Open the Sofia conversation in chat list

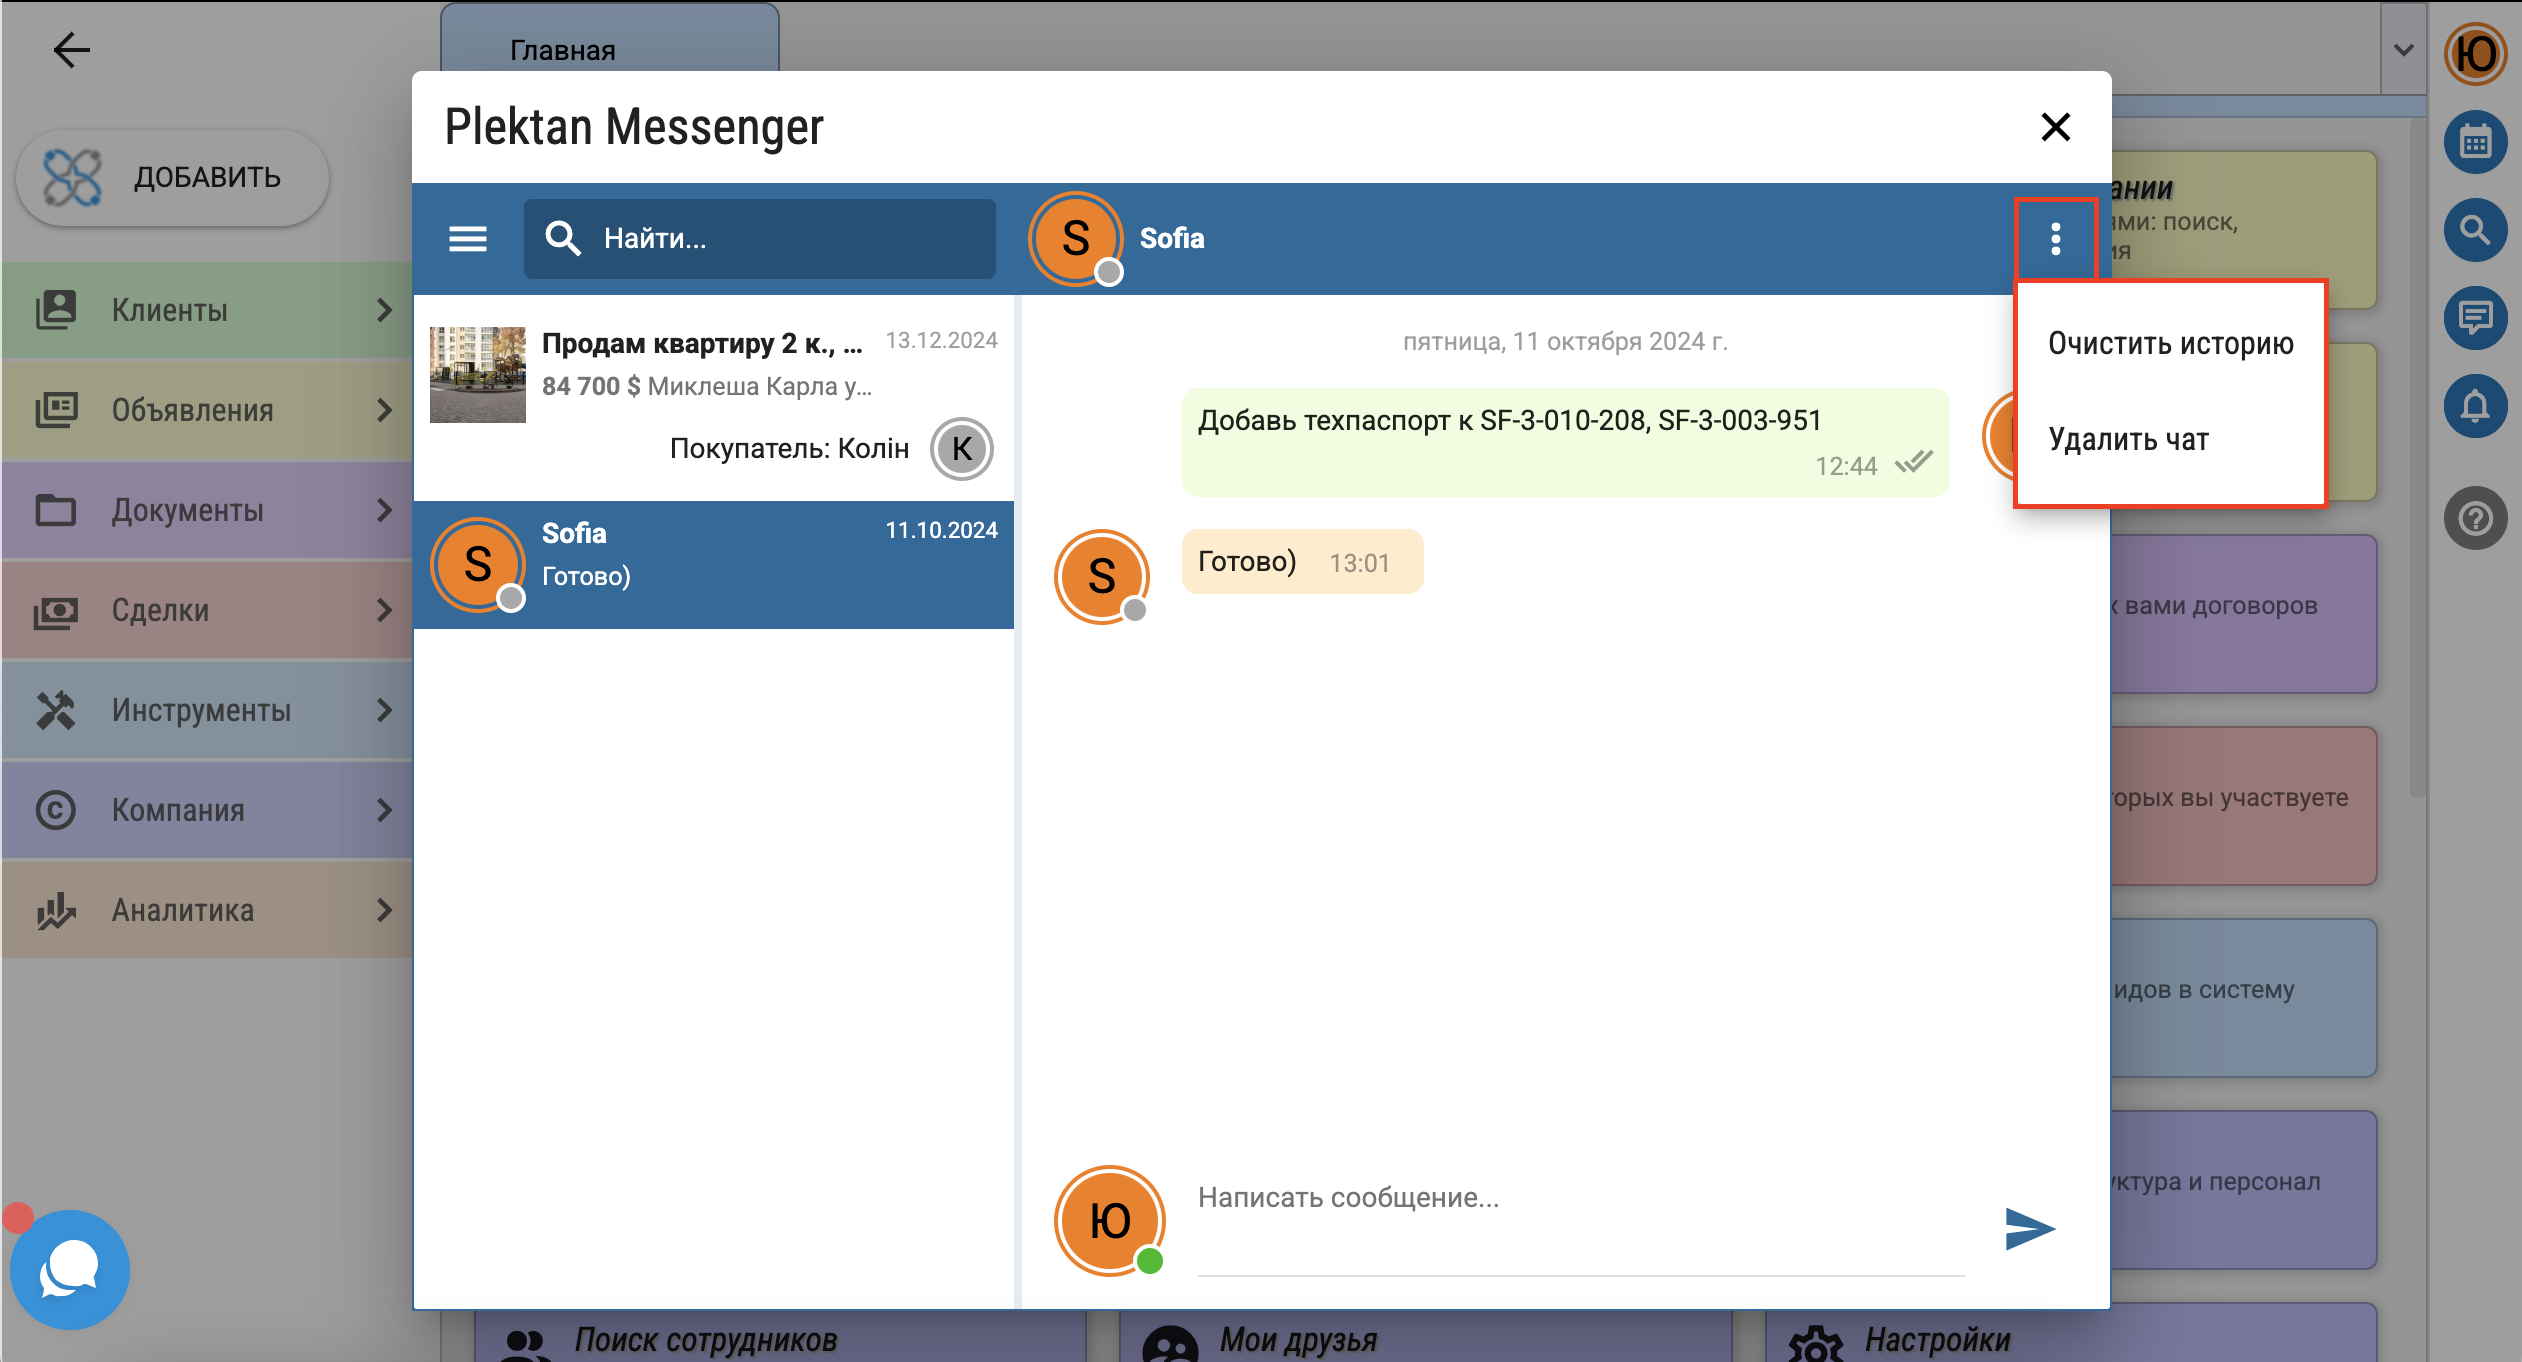[x=714, y=565]
